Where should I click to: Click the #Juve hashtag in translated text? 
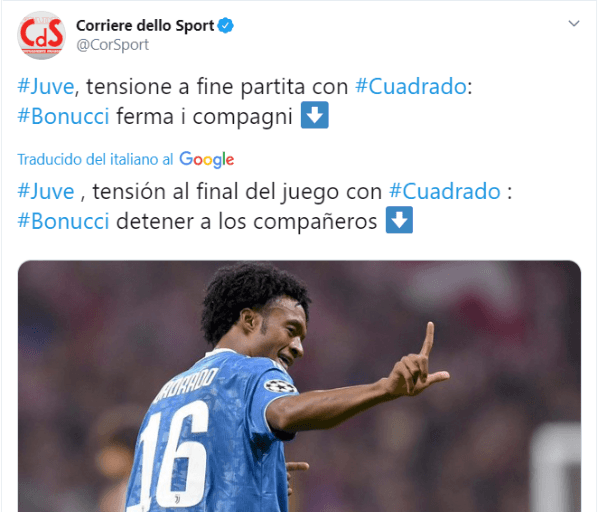pyautogui.click(x=46, y=191)
